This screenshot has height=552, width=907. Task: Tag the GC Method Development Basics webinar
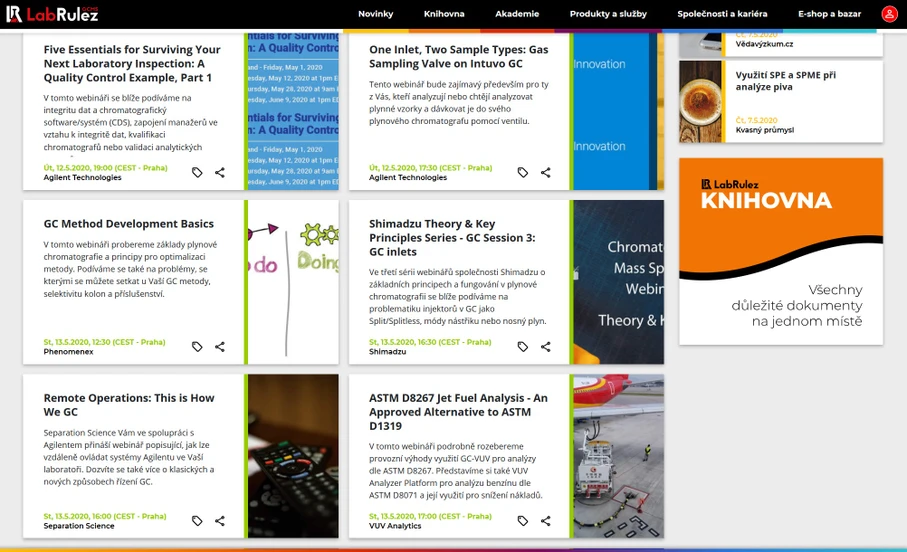pos(197,347)
